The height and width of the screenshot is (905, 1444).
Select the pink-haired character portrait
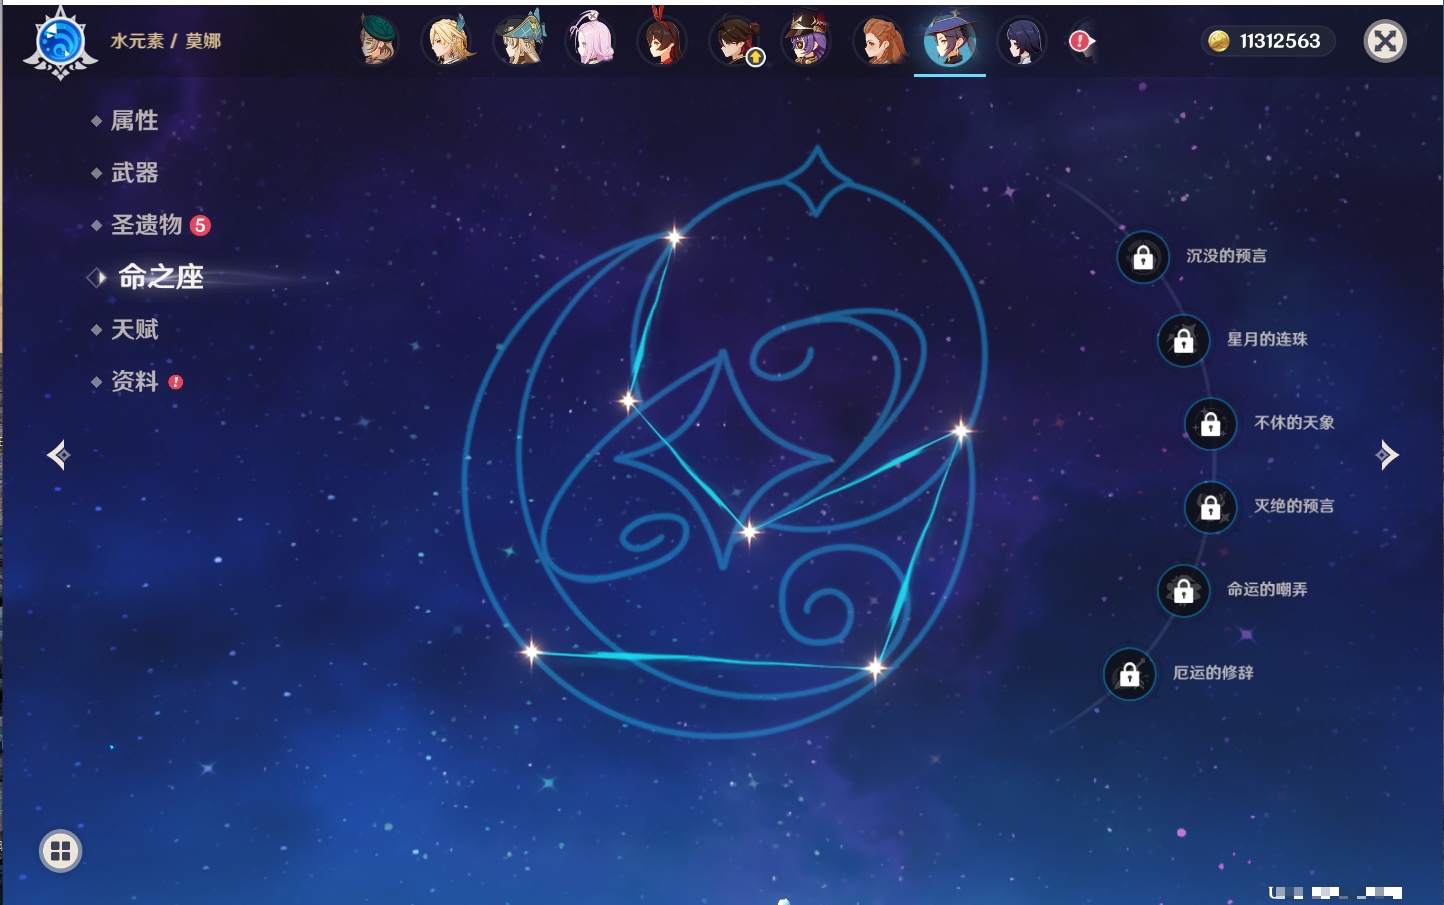click(591, 42)
